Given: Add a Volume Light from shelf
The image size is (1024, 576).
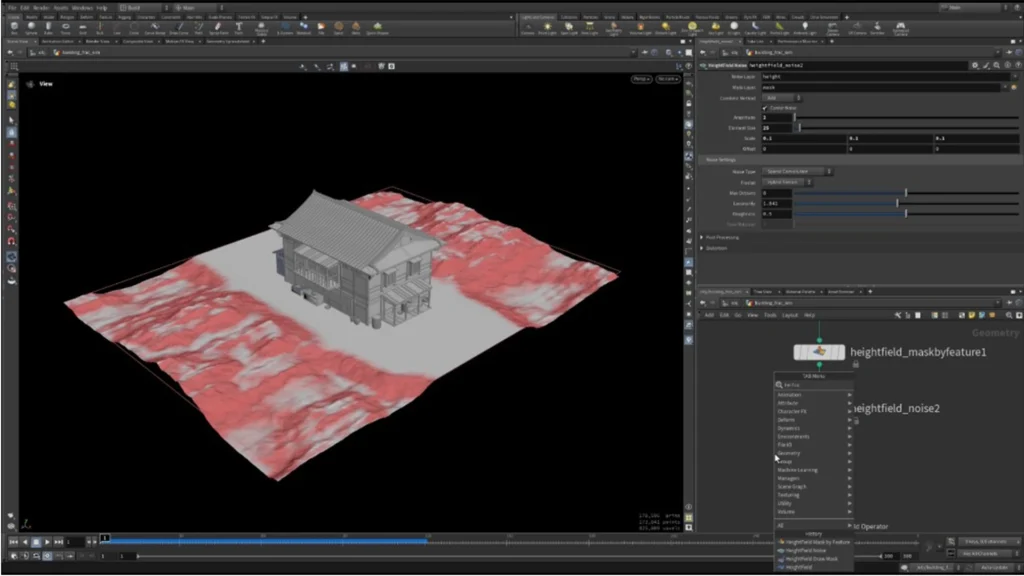Looking at the screenshot, I should point(640,27).
